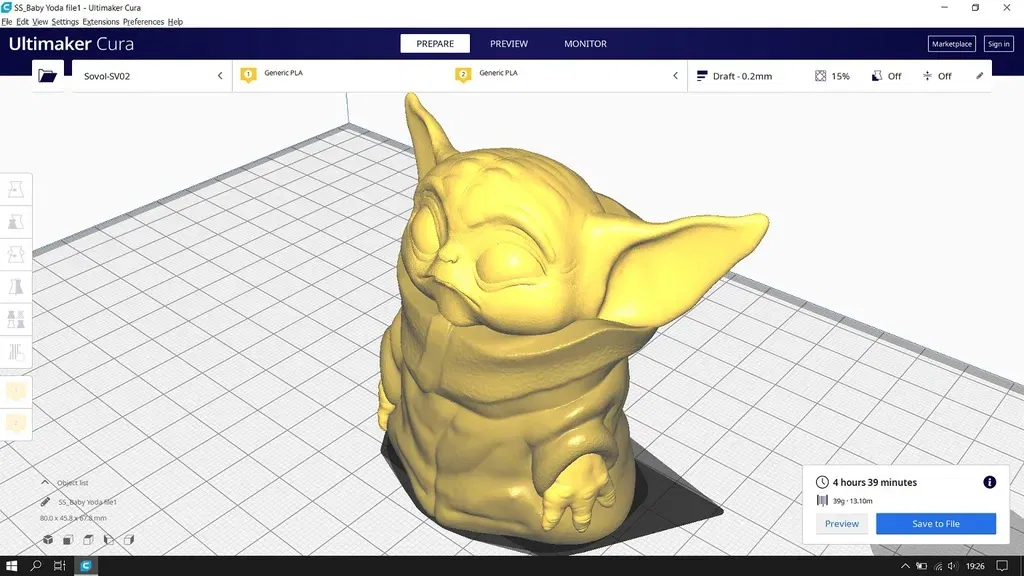Screen dimensions: 1024x576
Task: Select the Support Blocker tool
Action: click(x=15, y=353)
